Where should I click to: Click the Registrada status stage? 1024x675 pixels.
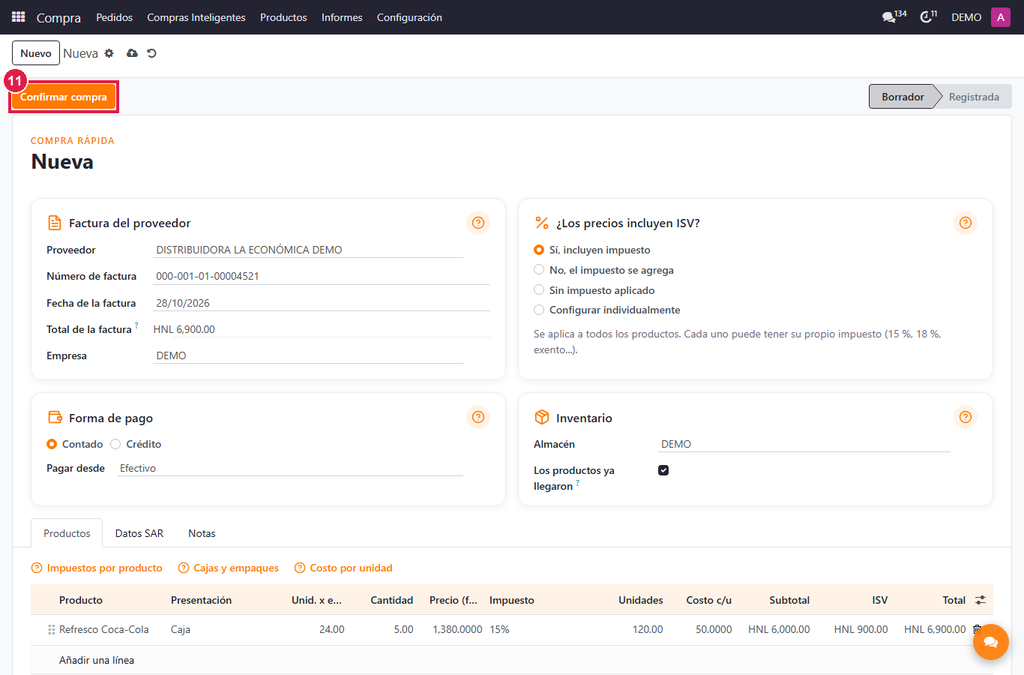(974, 97)
